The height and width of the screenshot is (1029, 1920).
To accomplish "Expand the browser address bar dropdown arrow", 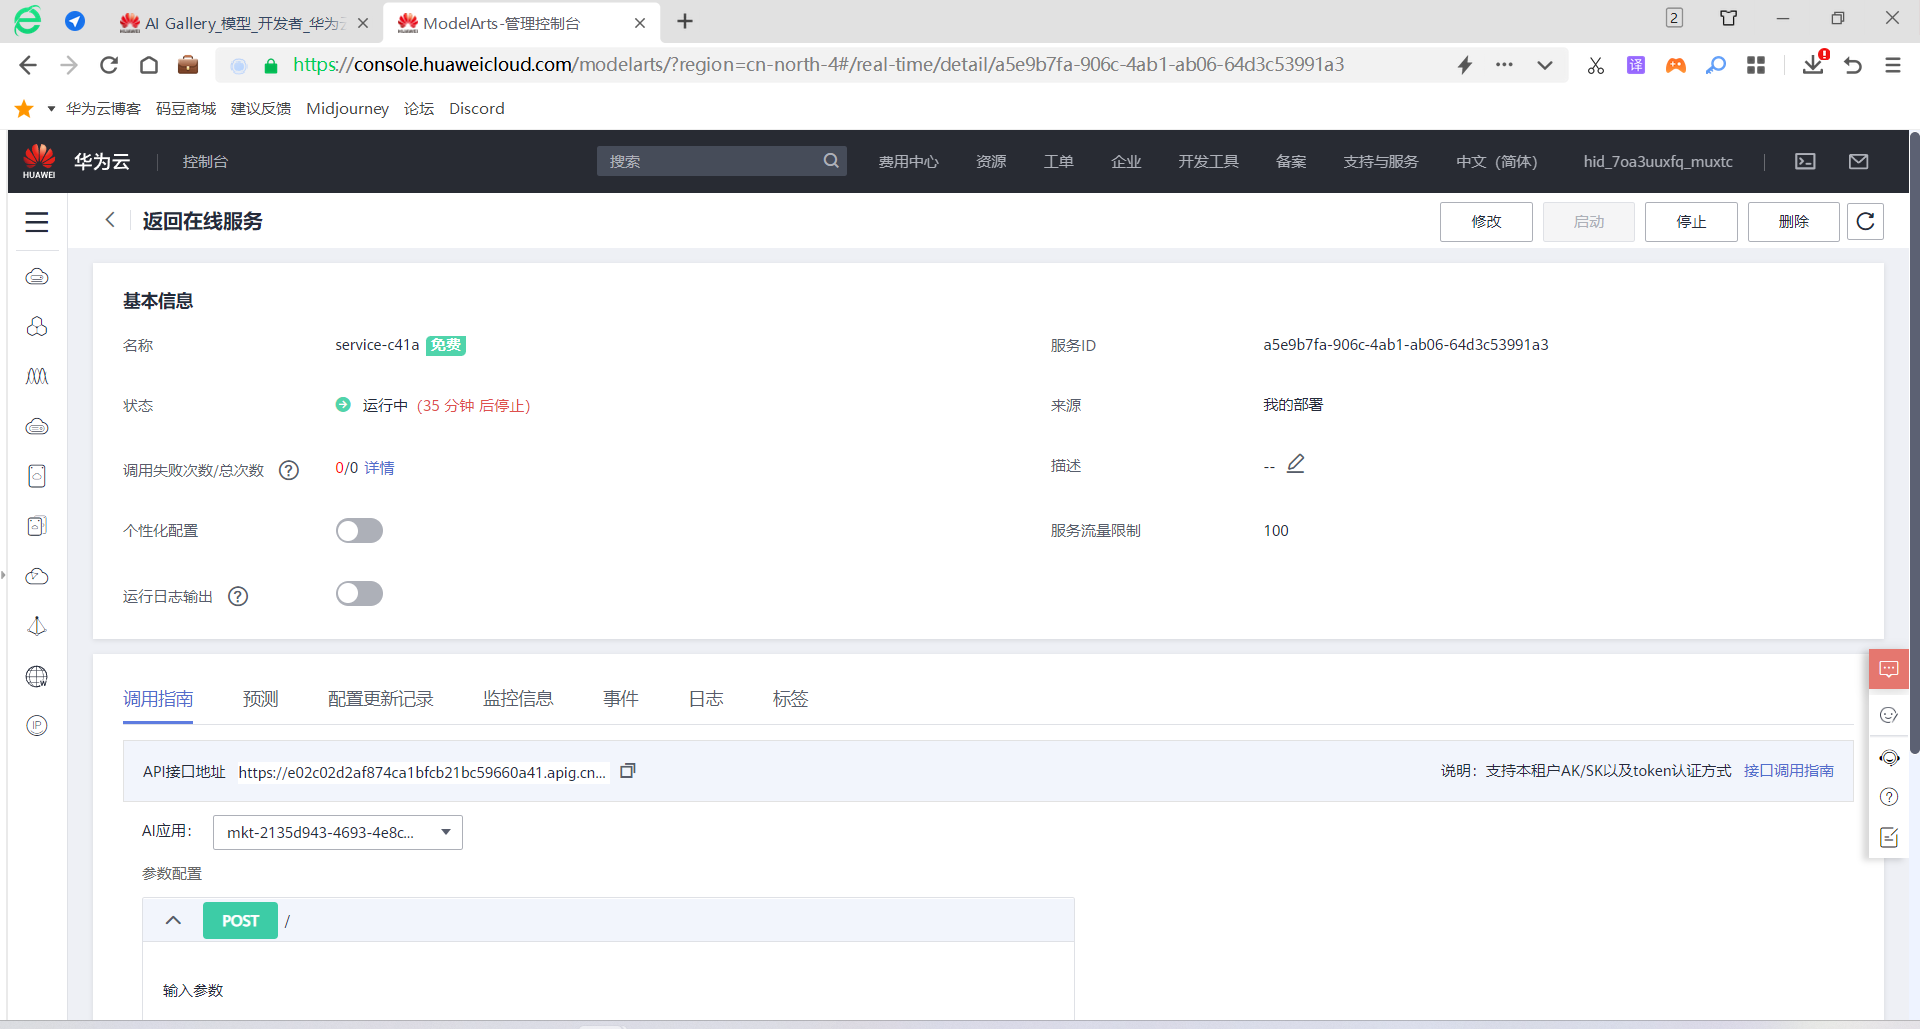I will [x=1545, y=65].
